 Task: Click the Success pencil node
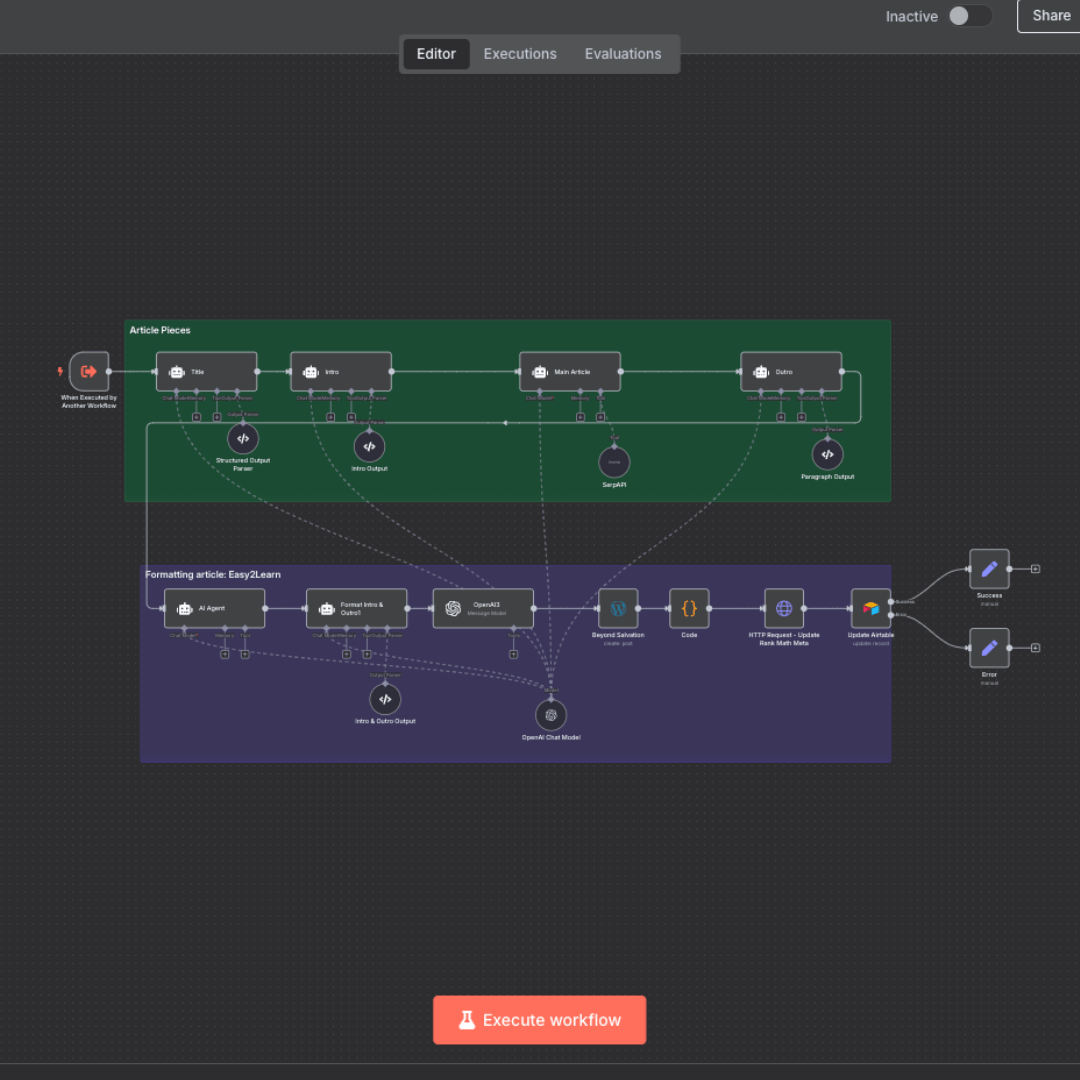(x=989, y=569)
